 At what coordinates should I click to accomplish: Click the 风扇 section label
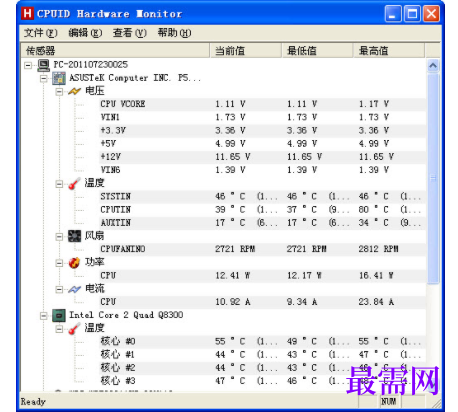(94, 236)
